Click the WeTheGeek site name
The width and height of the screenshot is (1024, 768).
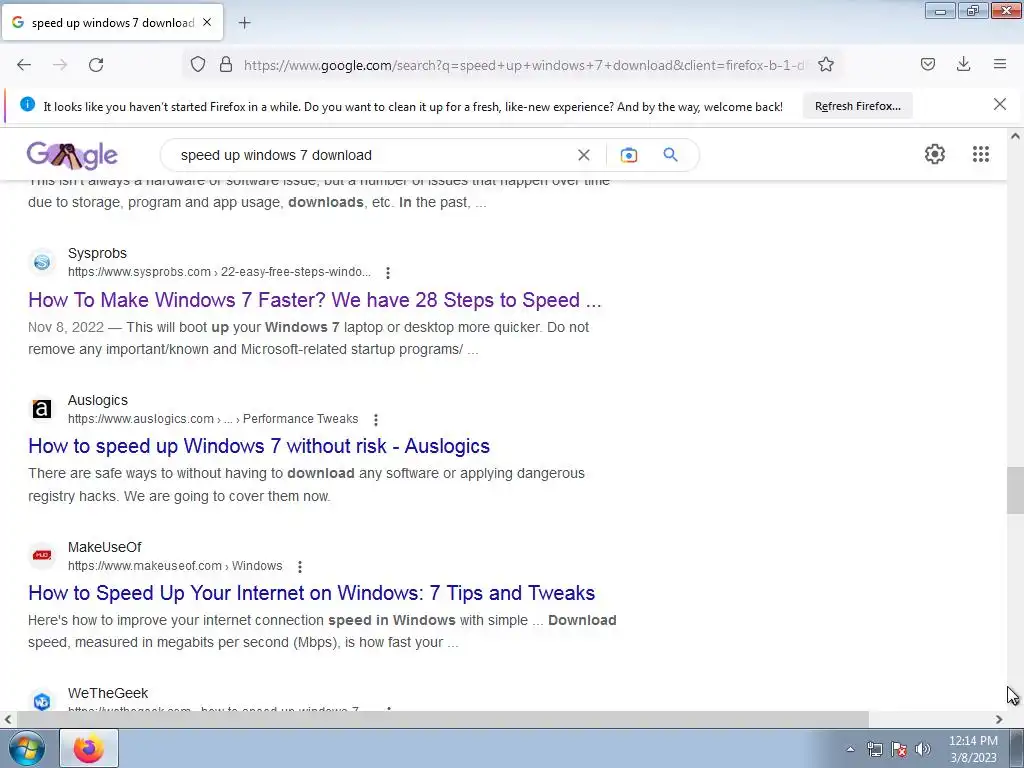pos(108,693)
